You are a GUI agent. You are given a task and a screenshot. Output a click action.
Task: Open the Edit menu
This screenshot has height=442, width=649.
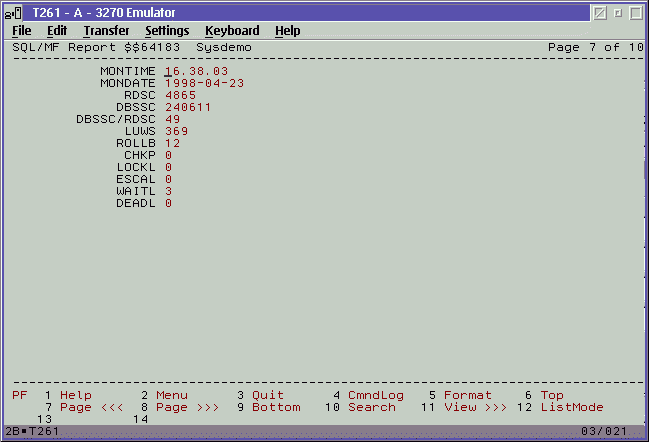click(57, 31)
